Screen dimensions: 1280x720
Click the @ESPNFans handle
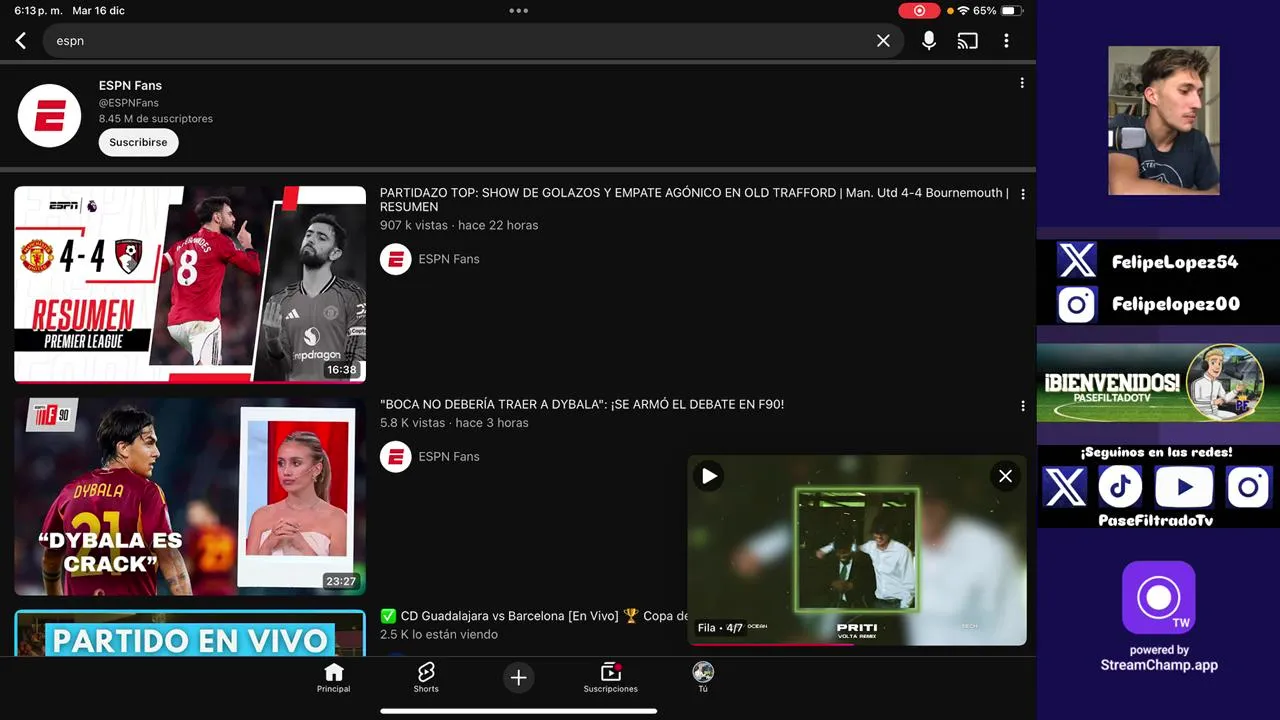click(128, 103)
